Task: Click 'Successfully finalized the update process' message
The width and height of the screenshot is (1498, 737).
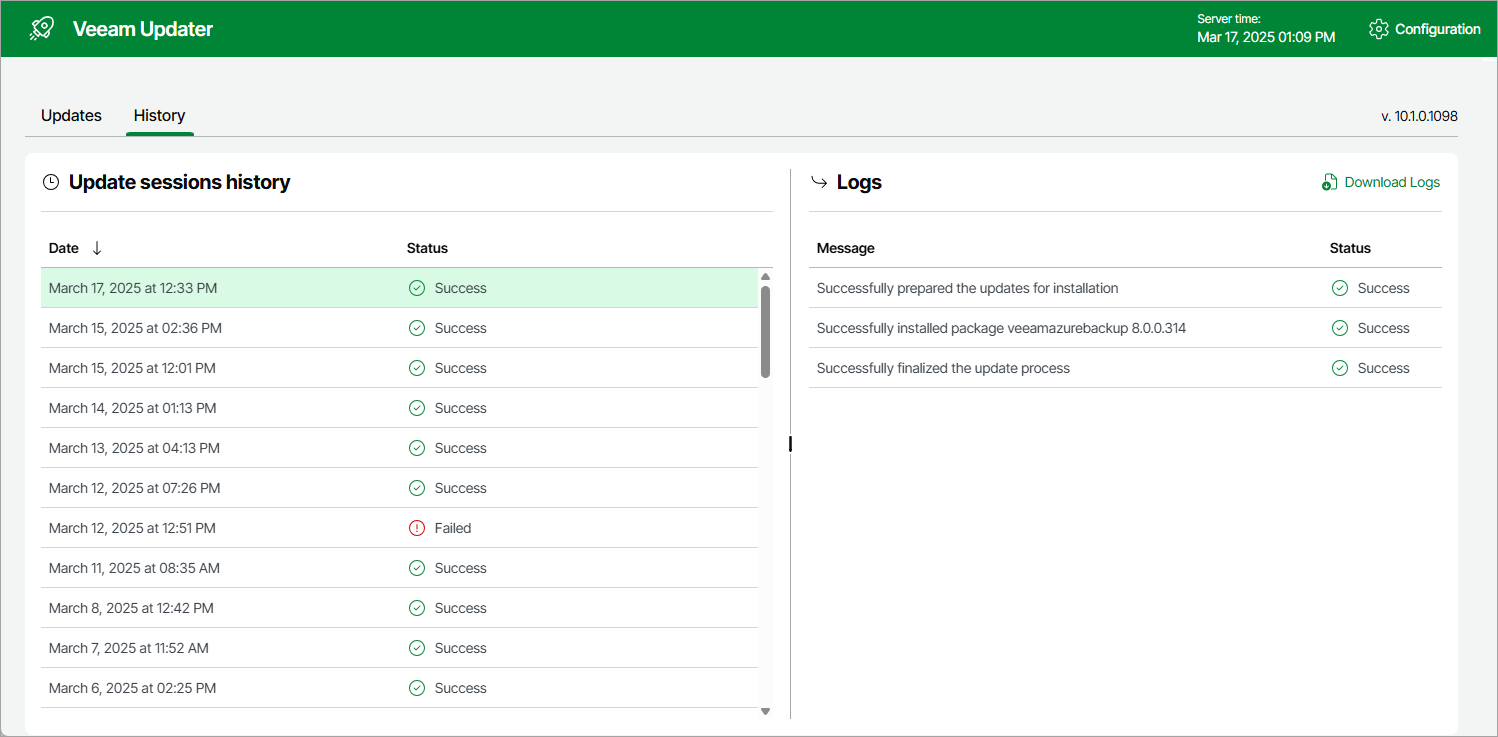Action: click(x=943, y=368)
